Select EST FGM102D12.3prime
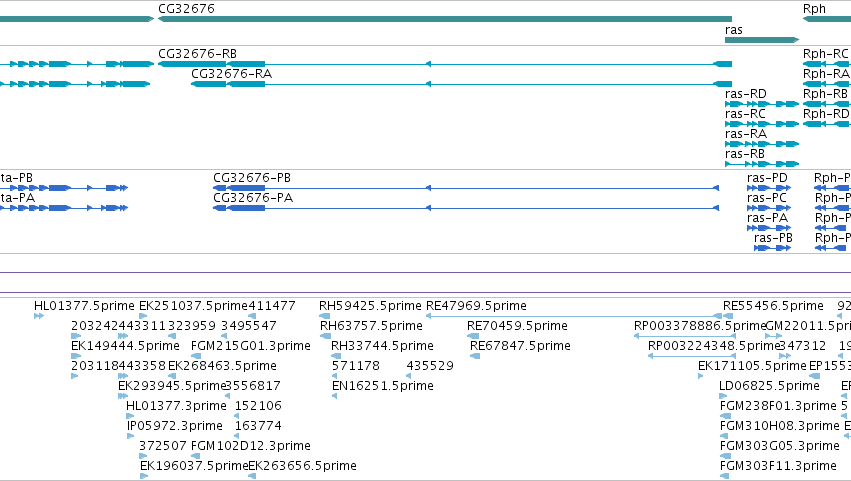Viewport: 851px width, 481px height. pyautogui.click(x=251, y=446)
